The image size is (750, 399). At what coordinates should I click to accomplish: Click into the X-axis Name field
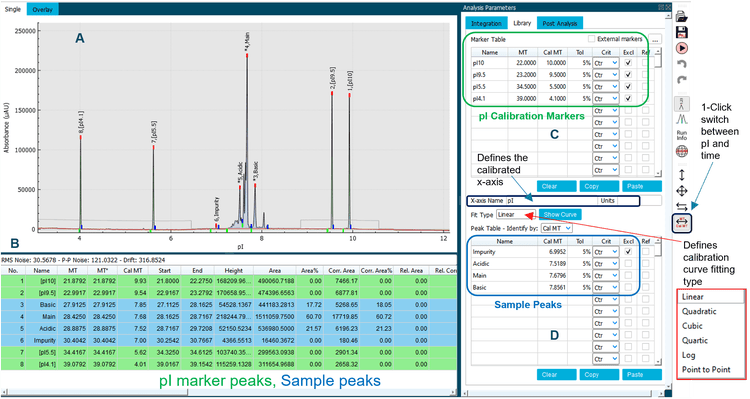pyautogui.click(x=551, y=200)
